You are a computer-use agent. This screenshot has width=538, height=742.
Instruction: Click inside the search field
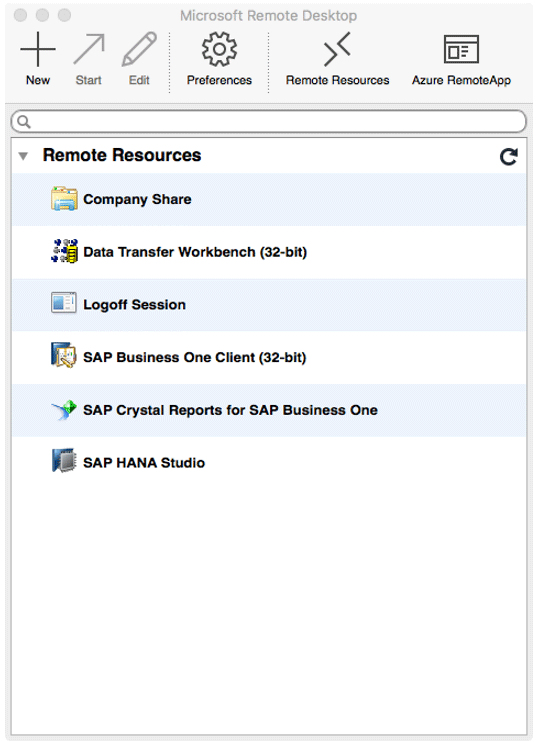[x=269, y=122]
